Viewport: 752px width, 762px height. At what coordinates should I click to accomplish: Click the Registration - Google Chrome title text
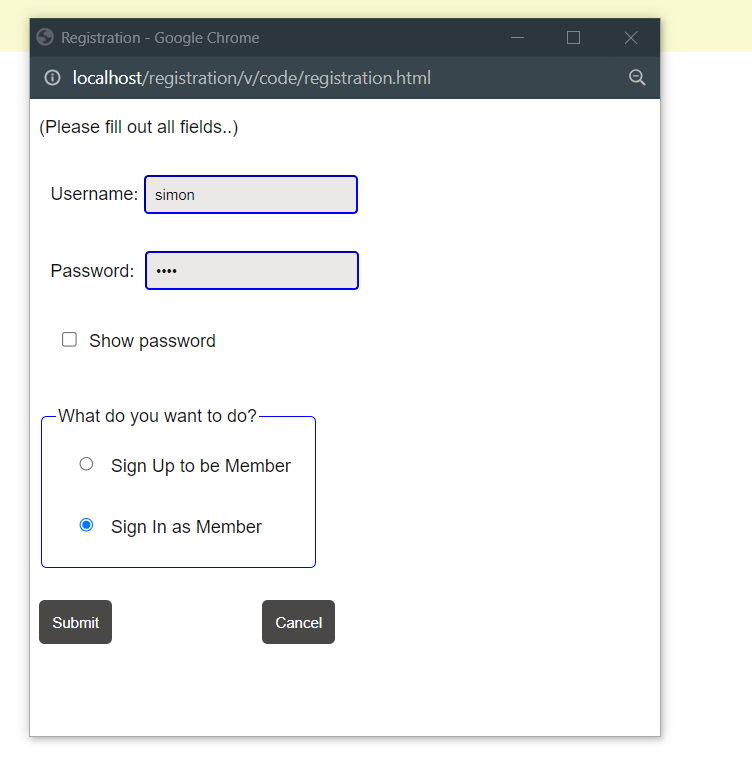160,38
